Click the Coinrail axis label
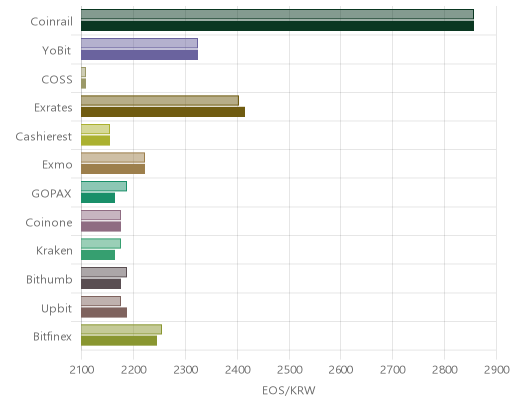The height and width of the screenshot is (408, 512). (51, 21)
